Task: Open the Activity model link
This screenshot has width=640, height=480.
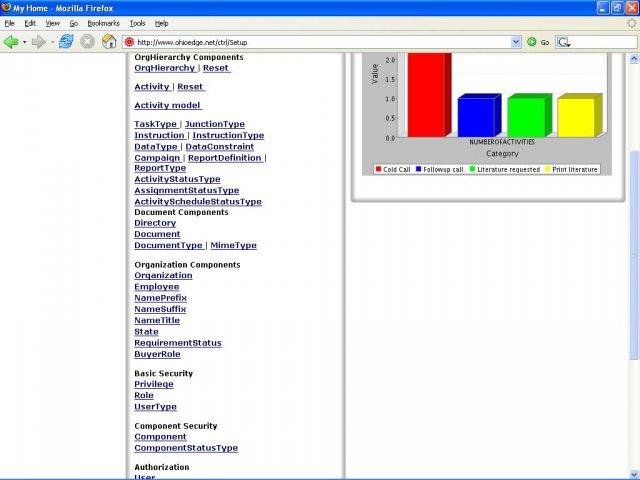Action: (x=168, y=106)
